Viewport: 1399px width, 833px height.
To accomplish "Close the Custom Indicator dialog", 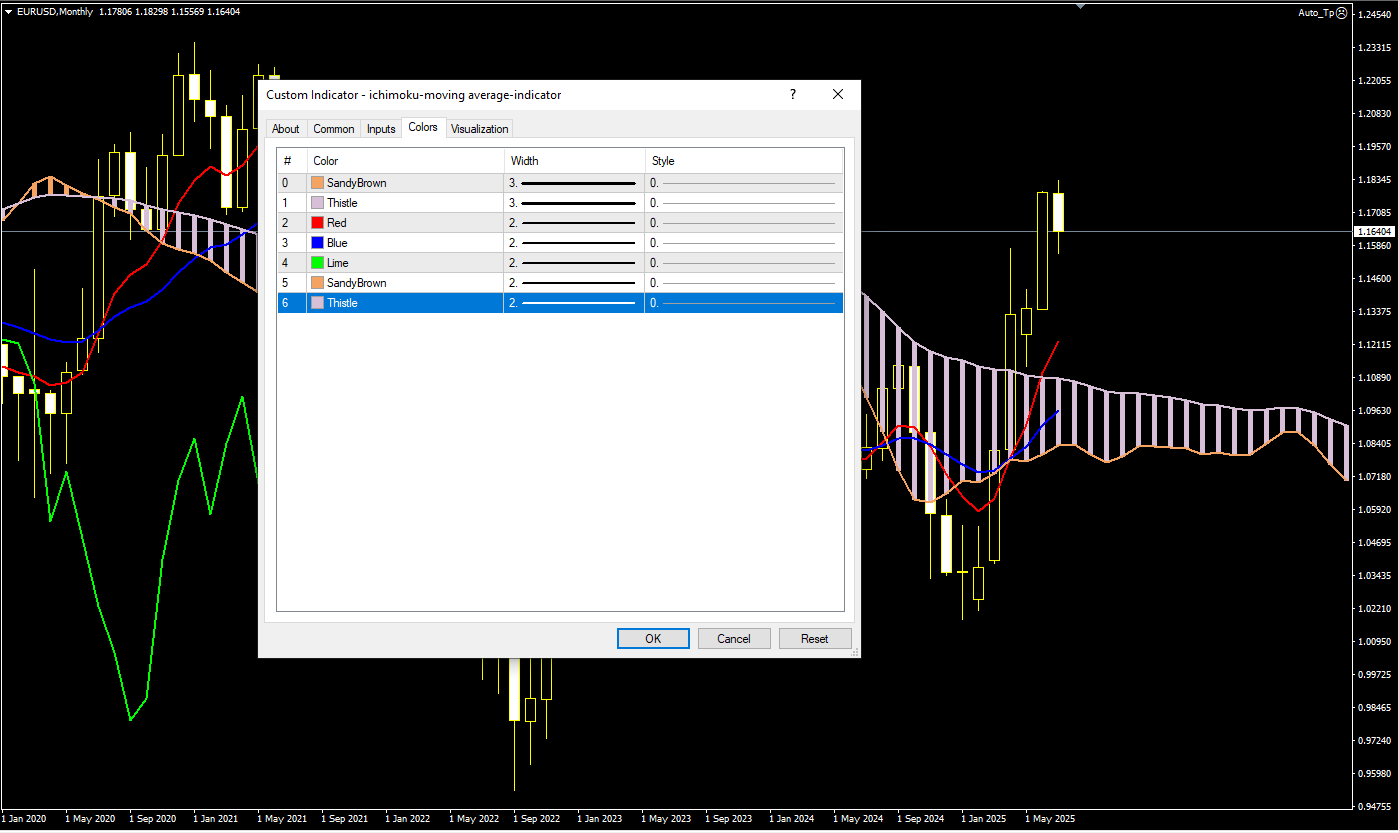I will point(838,95).
